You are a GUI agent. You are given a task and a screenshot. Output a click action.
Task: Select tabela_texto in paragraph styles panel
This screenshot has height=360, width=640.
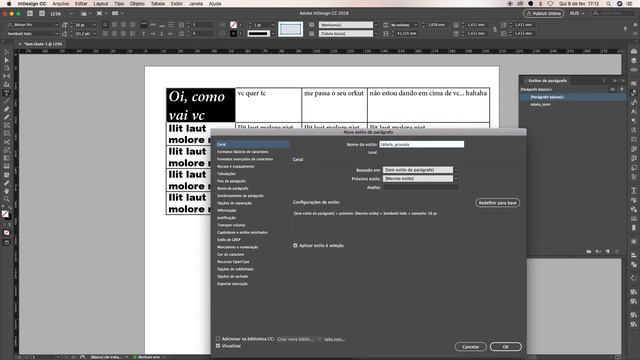pyautogui.click(x=540, y=104)
